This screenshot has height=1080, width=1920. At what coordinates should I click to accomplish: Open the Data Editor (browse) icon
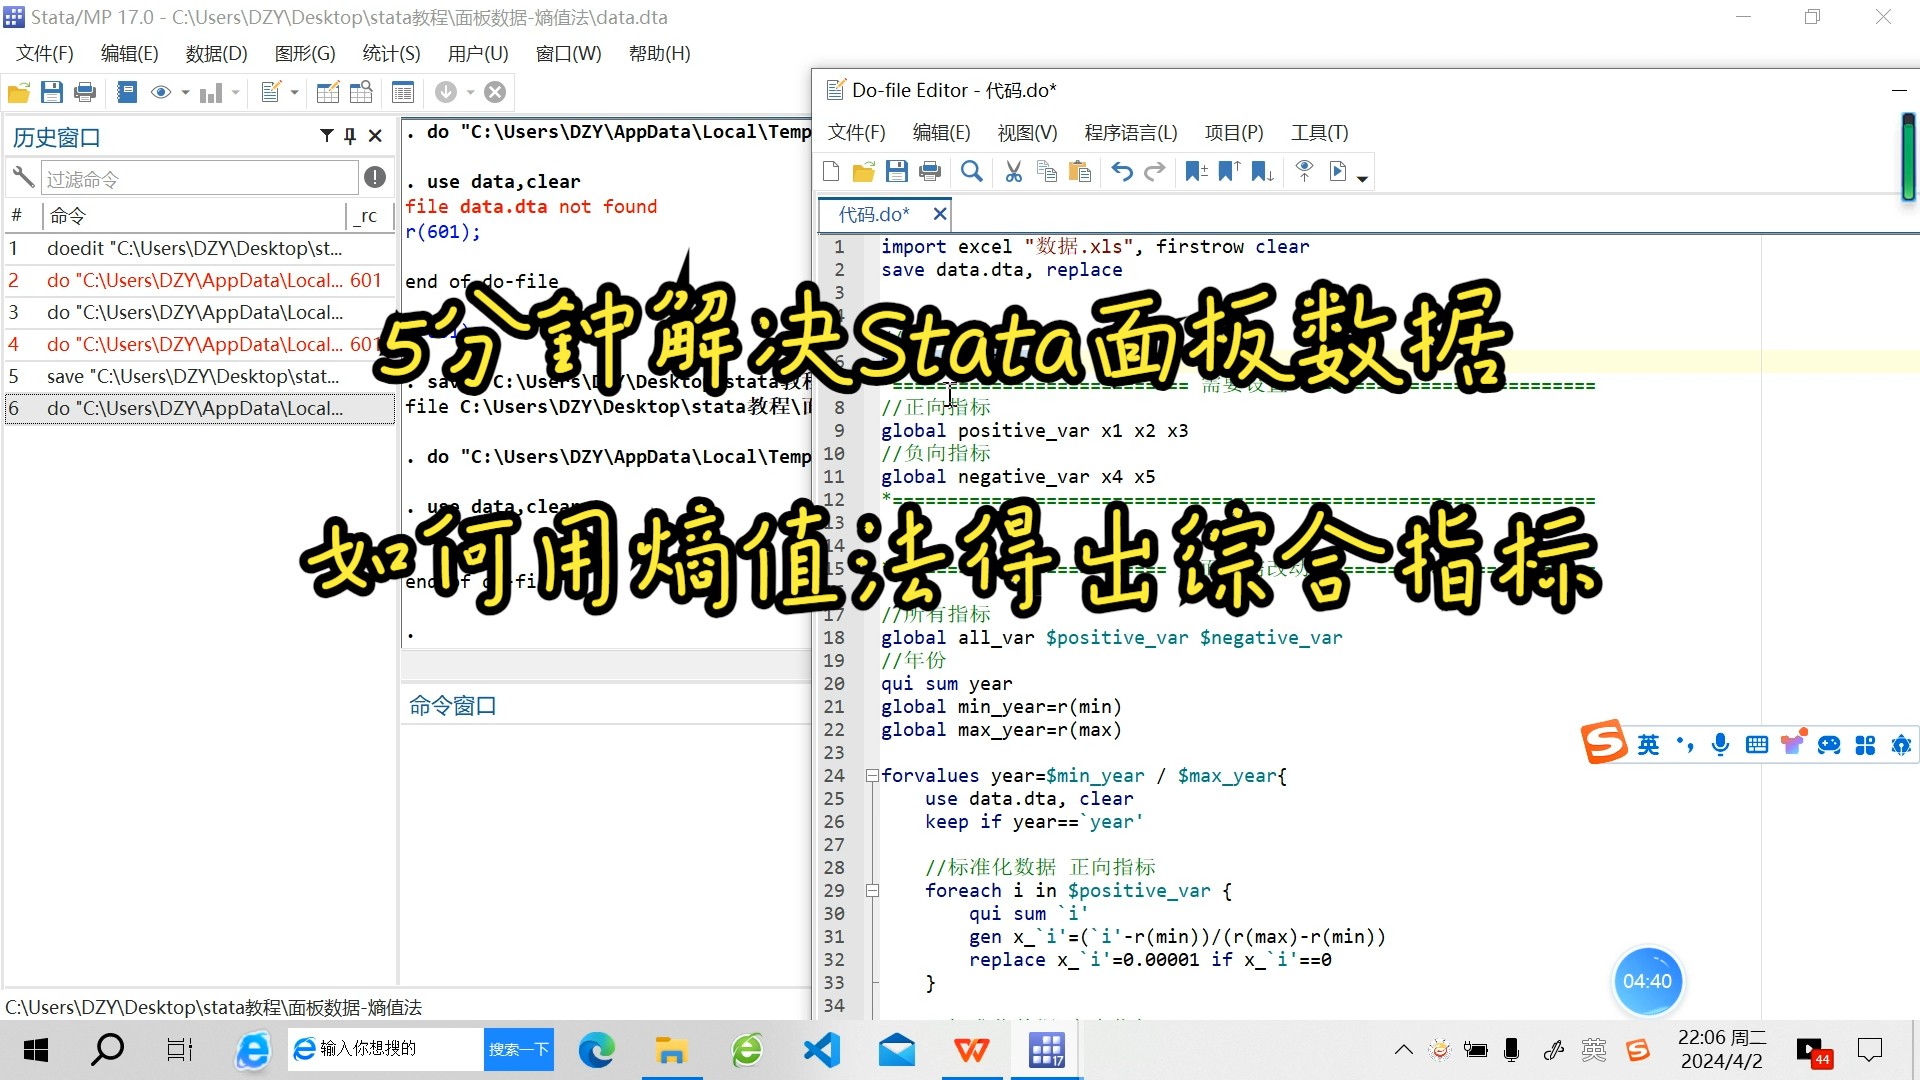pos(361,93)
